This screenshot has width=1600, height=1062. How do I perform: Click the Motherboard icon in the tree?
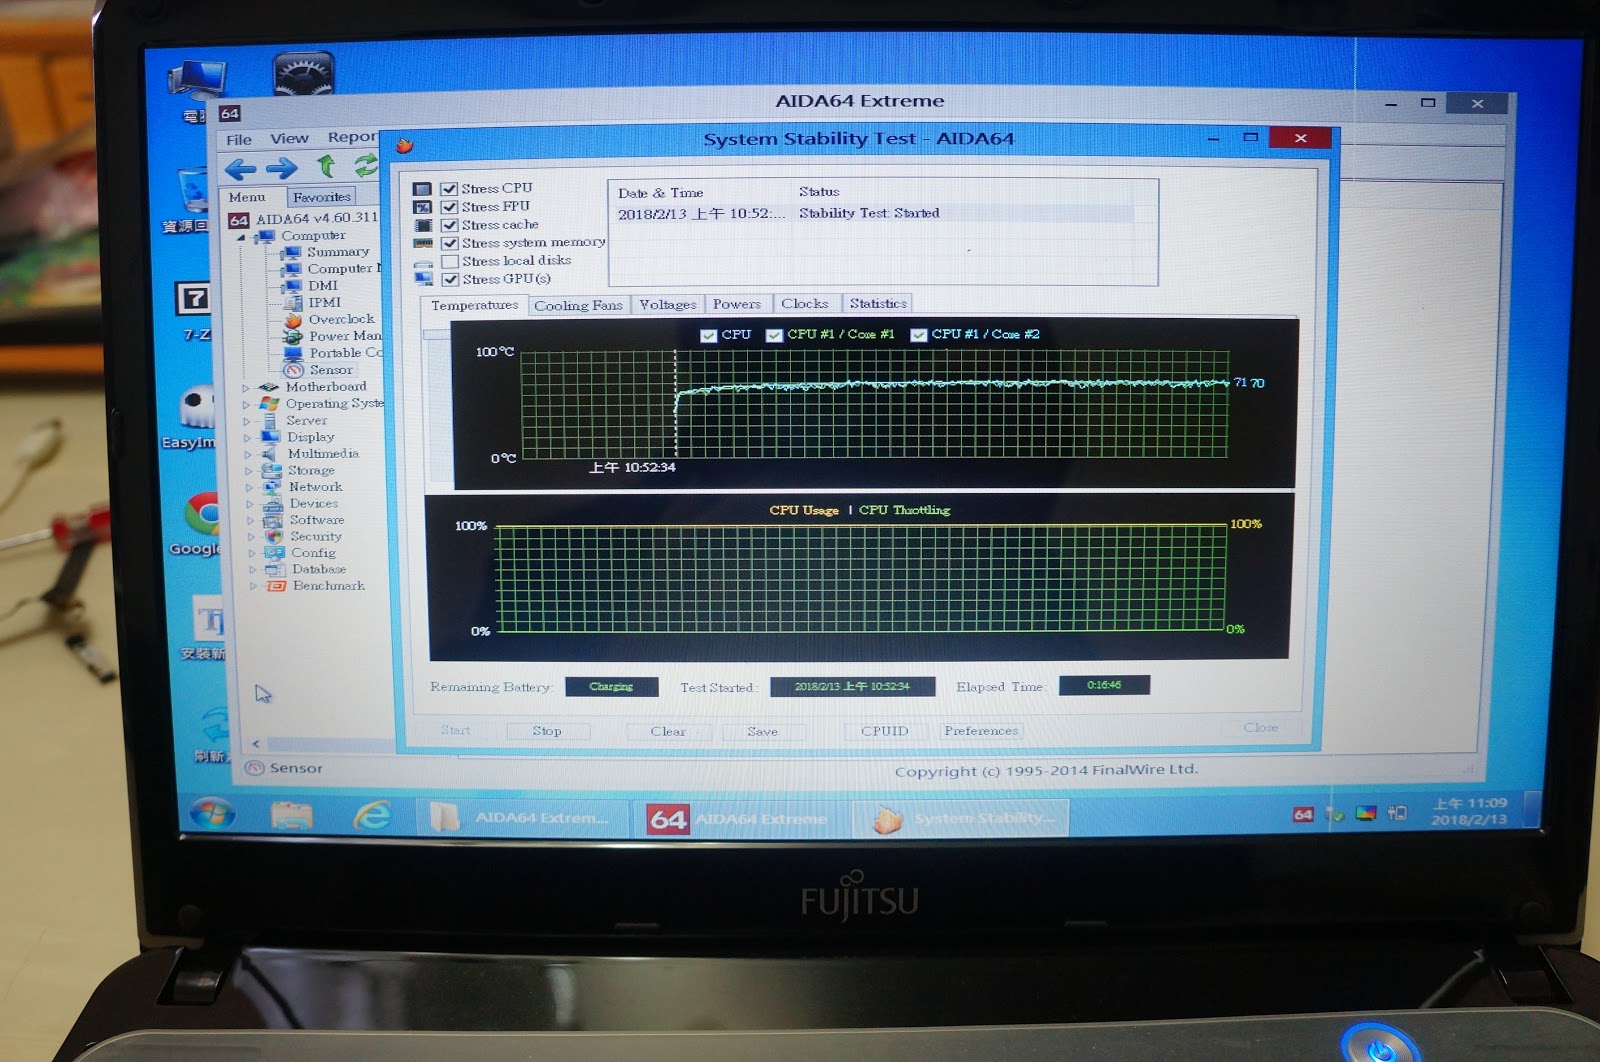(268, 387)
